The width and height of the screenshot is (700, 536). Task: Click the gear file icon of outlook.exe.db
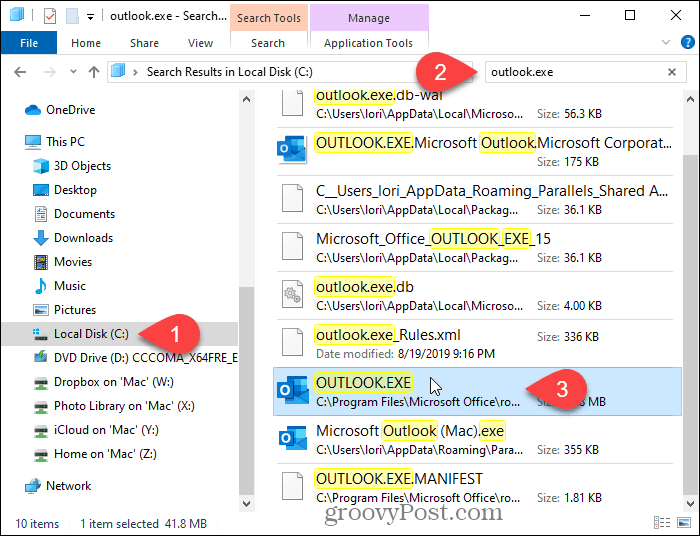click(x=292, y=294)
